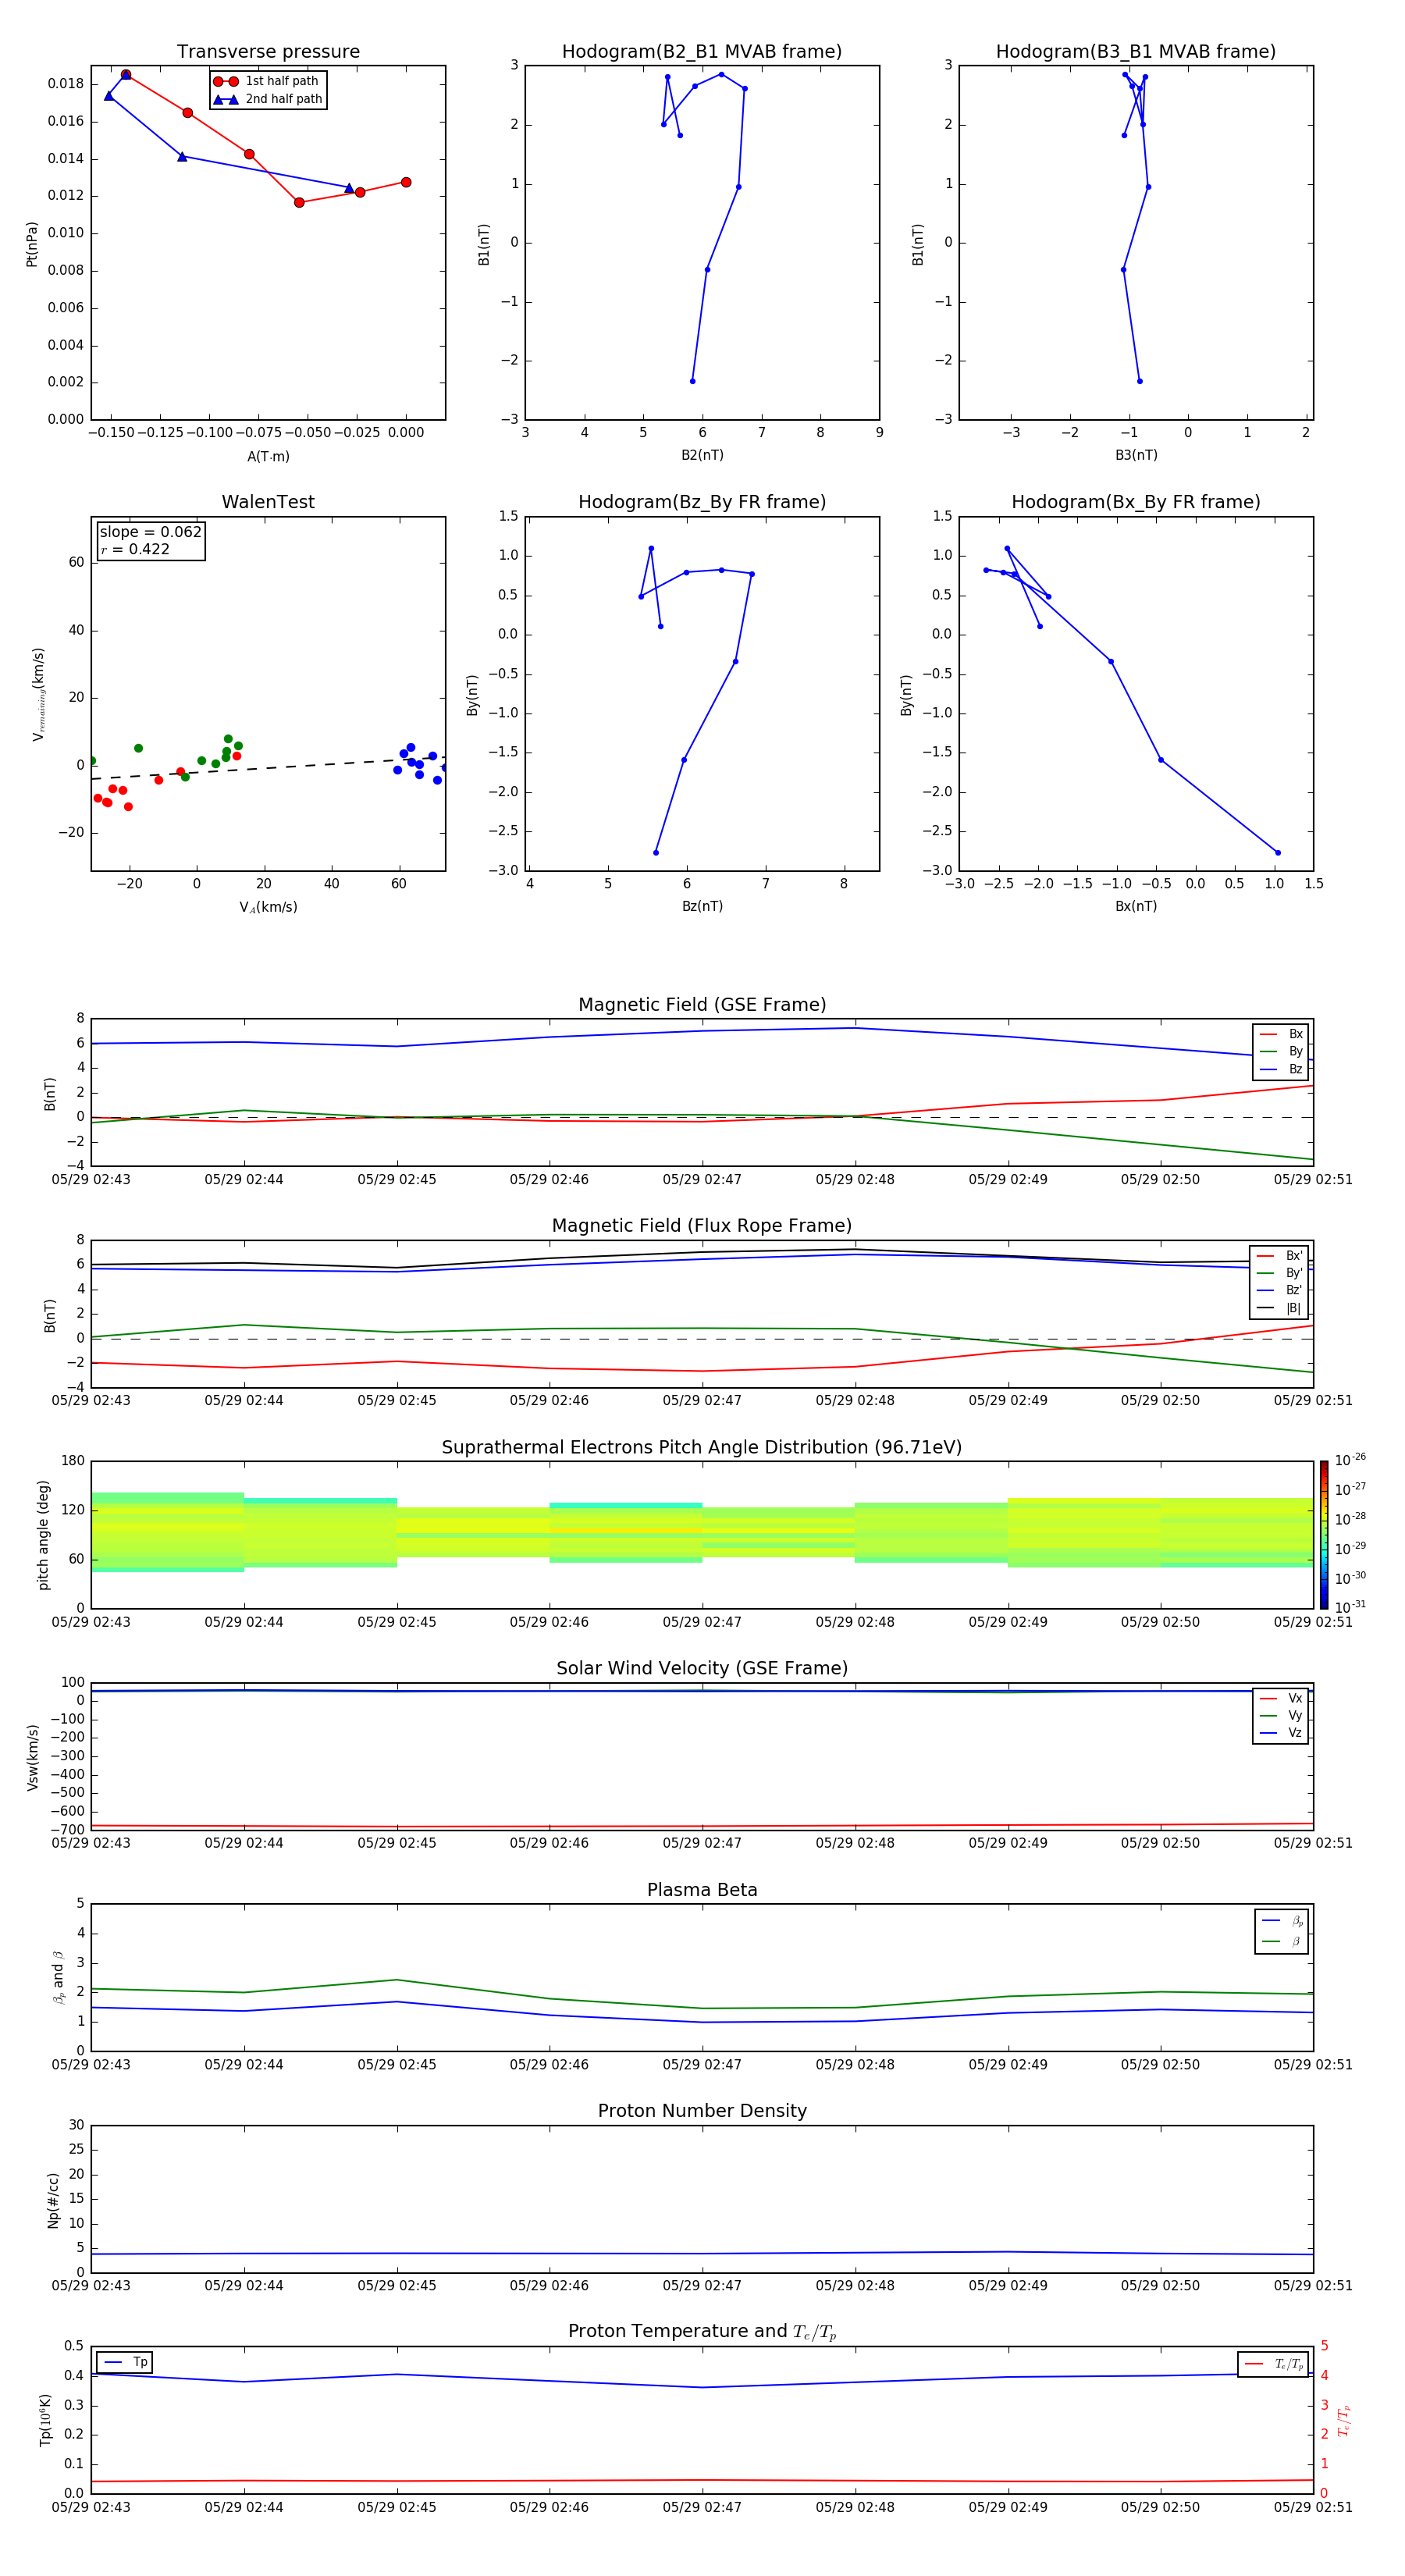Viewport: 1405px width, 2576px height.
Task: Click the 'V remaining (km/s)' y-axis label
Action: coord(38,694)
